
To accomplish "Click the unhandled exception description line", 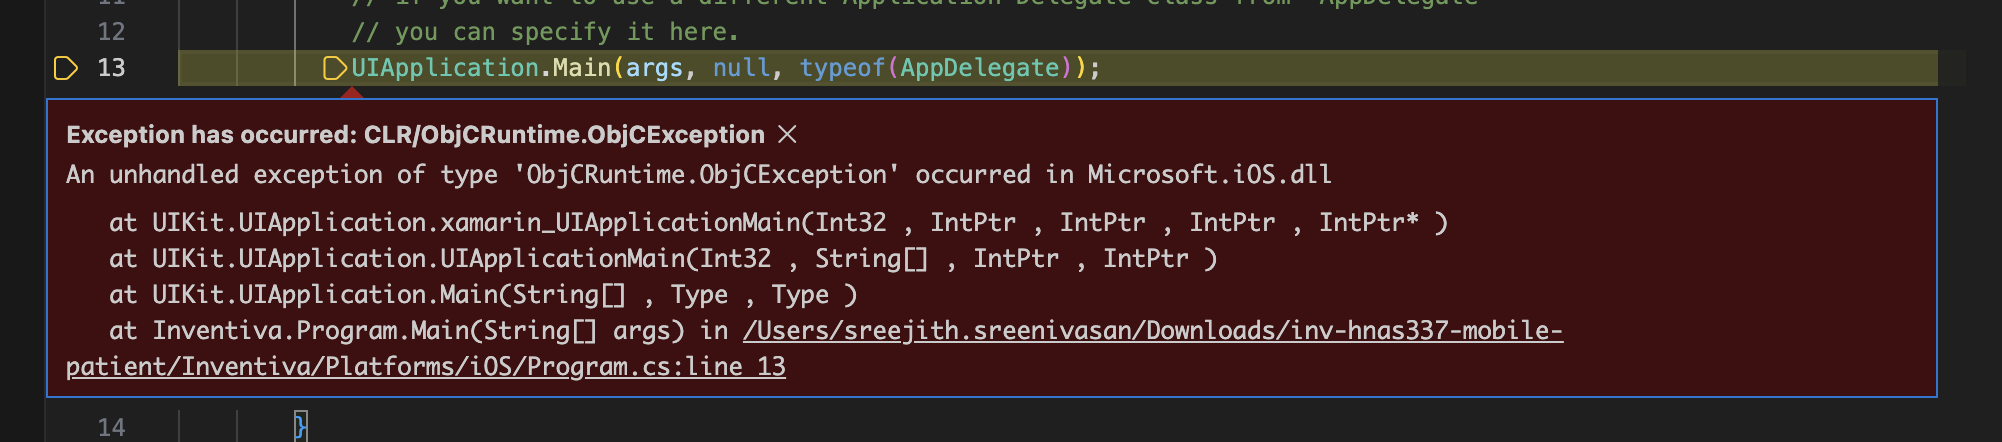I will 699,175.
